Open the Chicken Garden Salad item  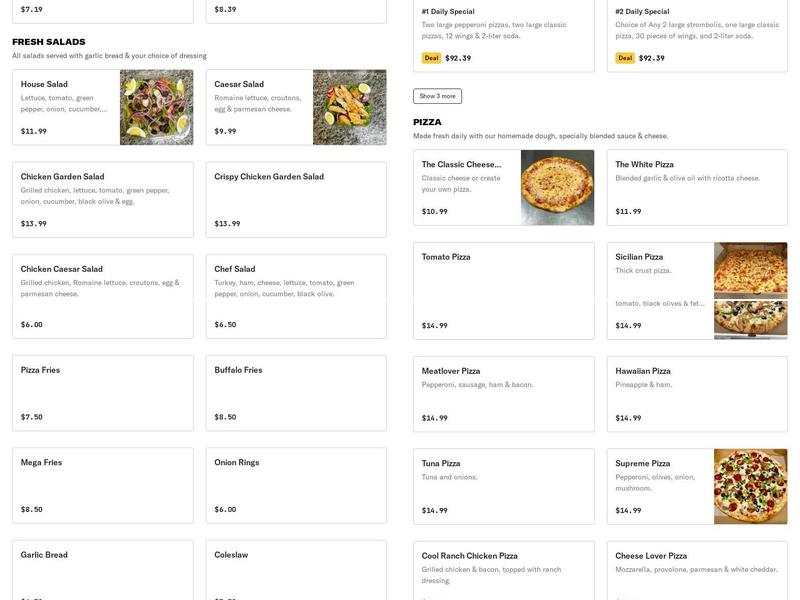[x=100, y=195]
